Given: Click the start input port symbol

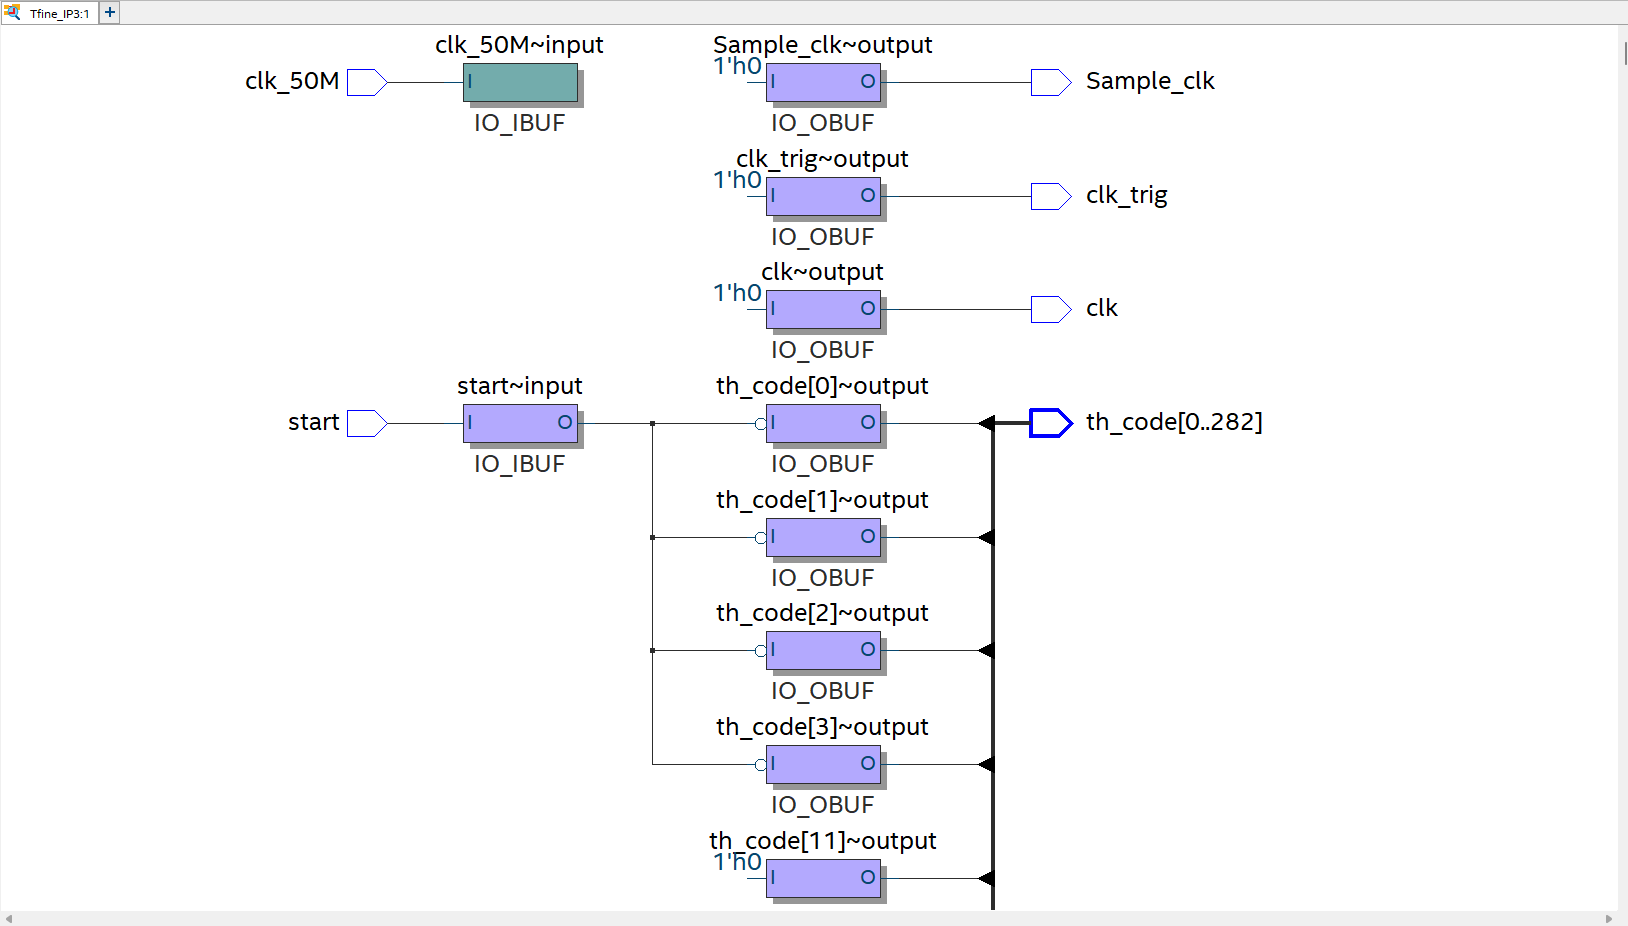Looking at the screenshot, I should (366, 423).
